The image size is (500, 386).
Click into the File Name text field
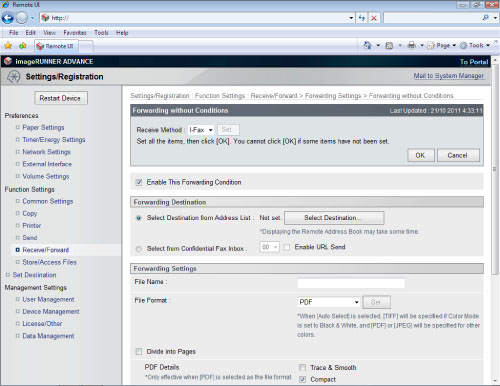pos(351,283)
